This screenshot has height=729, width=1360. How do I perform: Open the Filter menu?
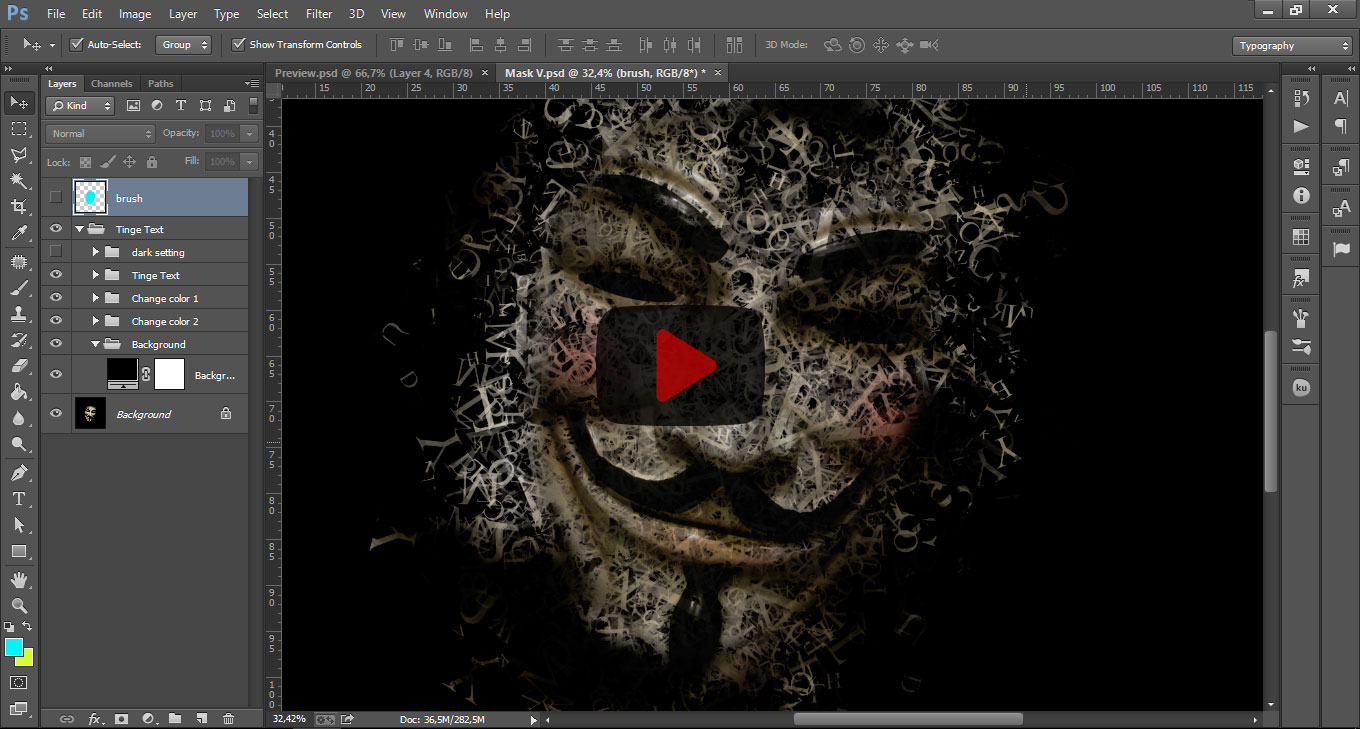[319, 14]
